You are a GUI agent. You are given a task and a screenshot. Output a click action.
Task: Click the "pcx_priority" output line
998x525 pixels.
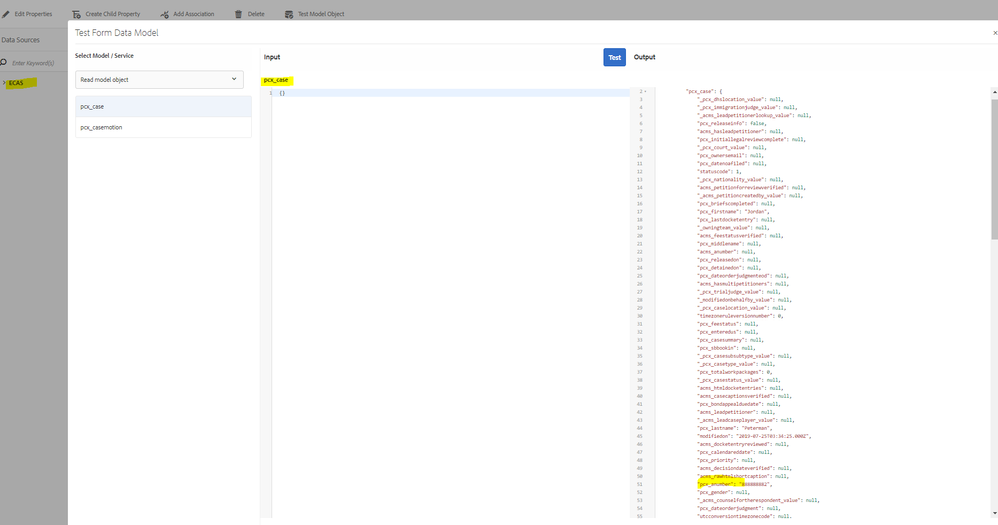pos(726,460)
